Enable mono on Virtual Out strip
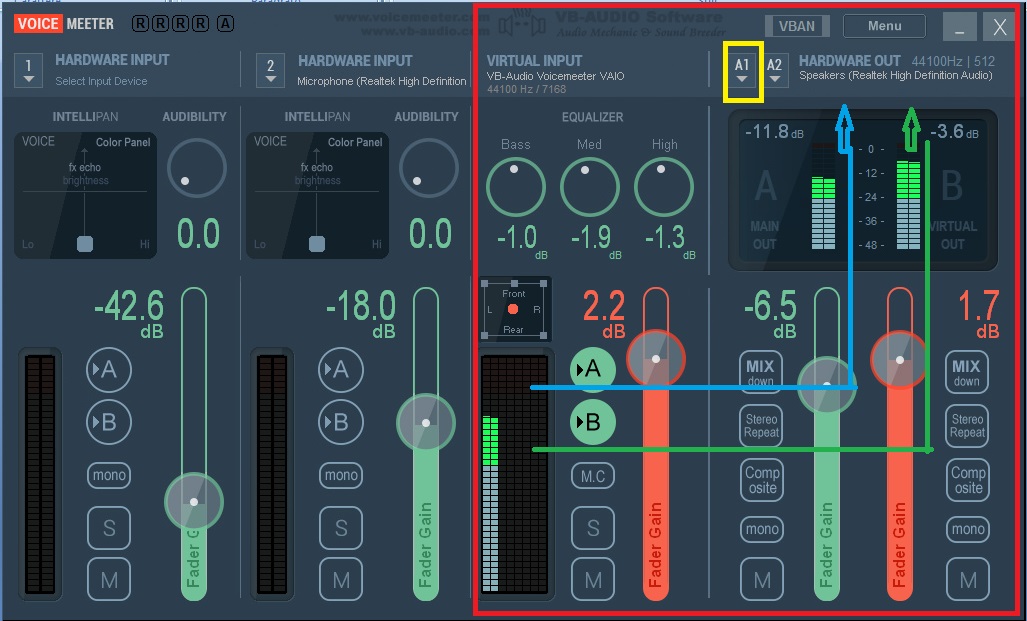The height and width of the screenshot is (621, 1027). 968,529
